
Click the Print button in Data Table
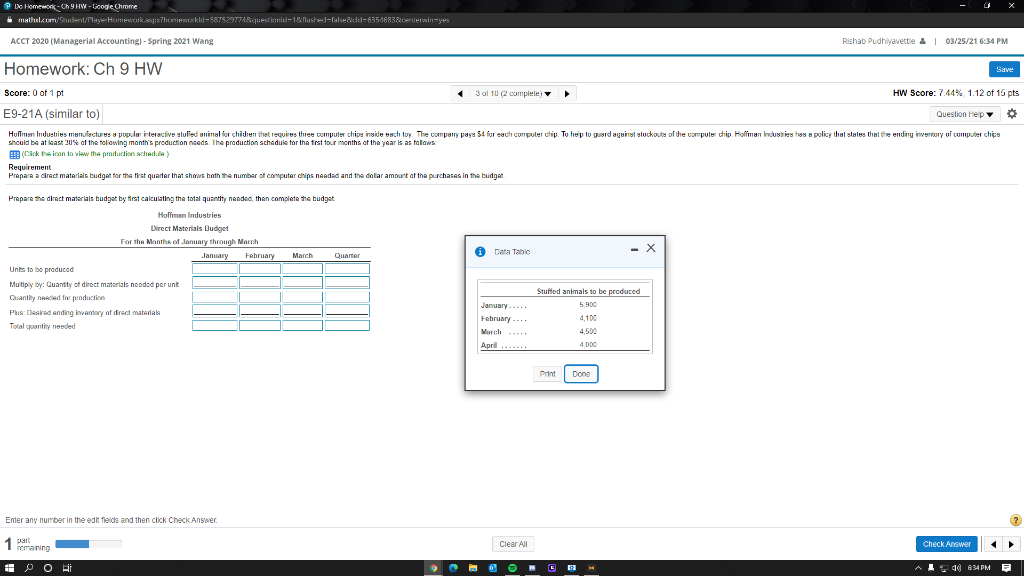pyautogui.click(x=547, y=374)
